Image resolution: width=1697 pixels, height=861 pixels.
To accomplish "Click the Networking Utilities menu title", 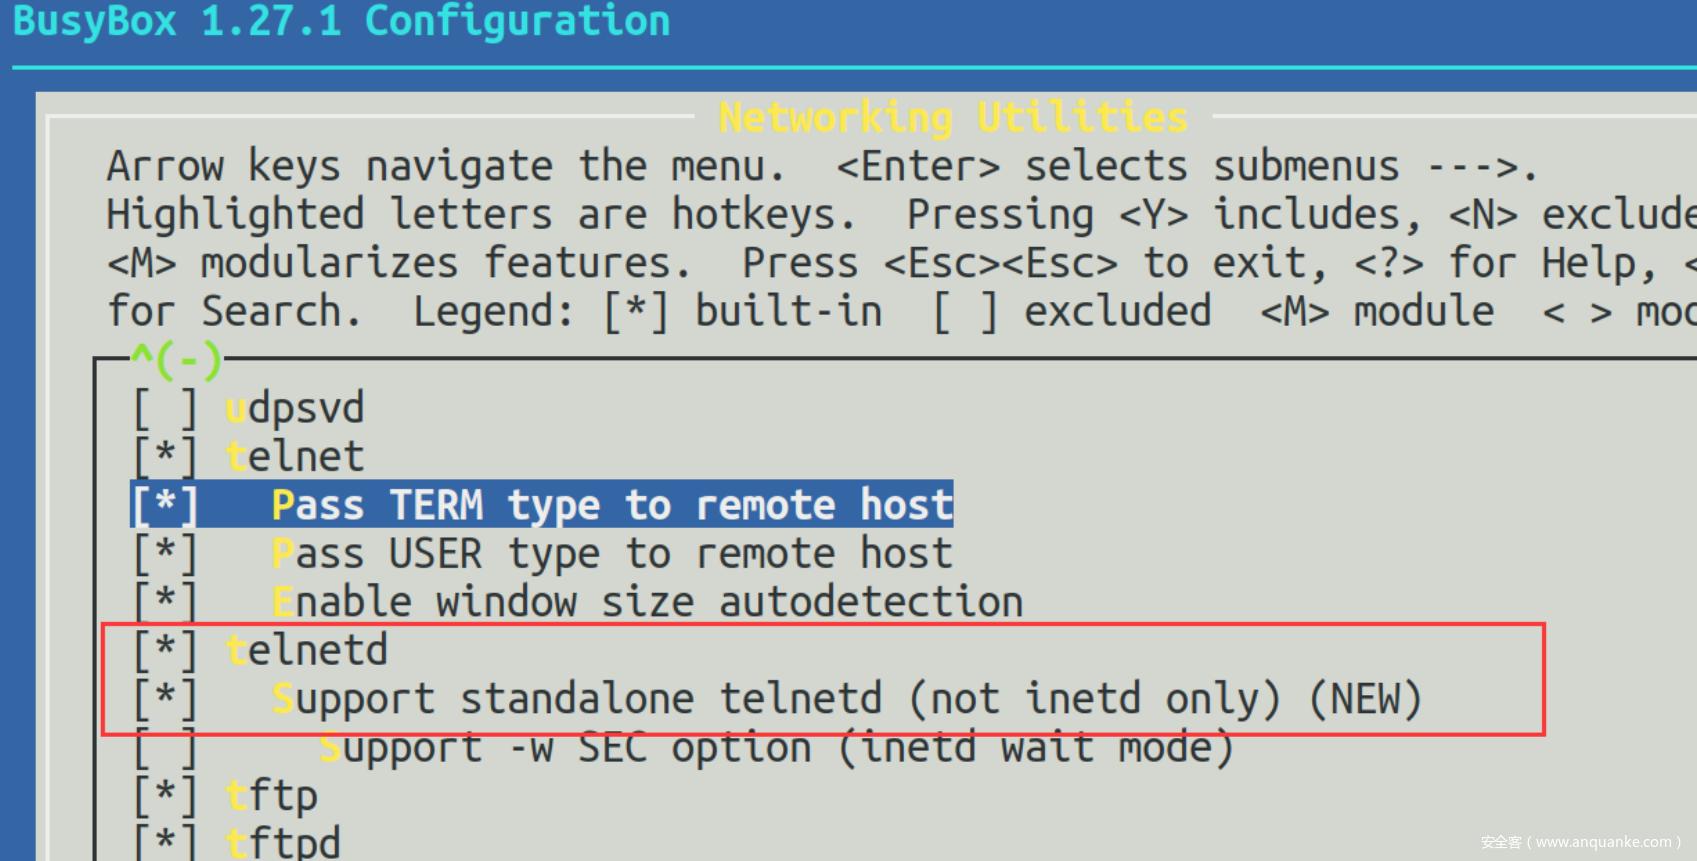I will coord(953,118).
